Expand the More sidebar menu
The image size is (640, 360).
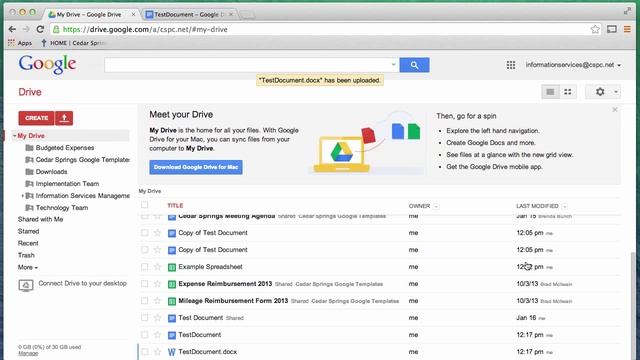[x=28, y=267]
